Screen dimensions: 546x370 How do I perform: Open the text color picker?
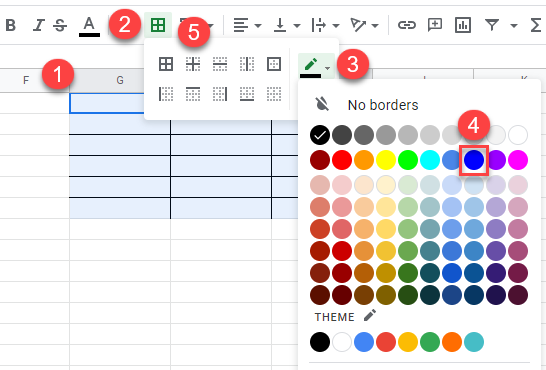point(89,26)
